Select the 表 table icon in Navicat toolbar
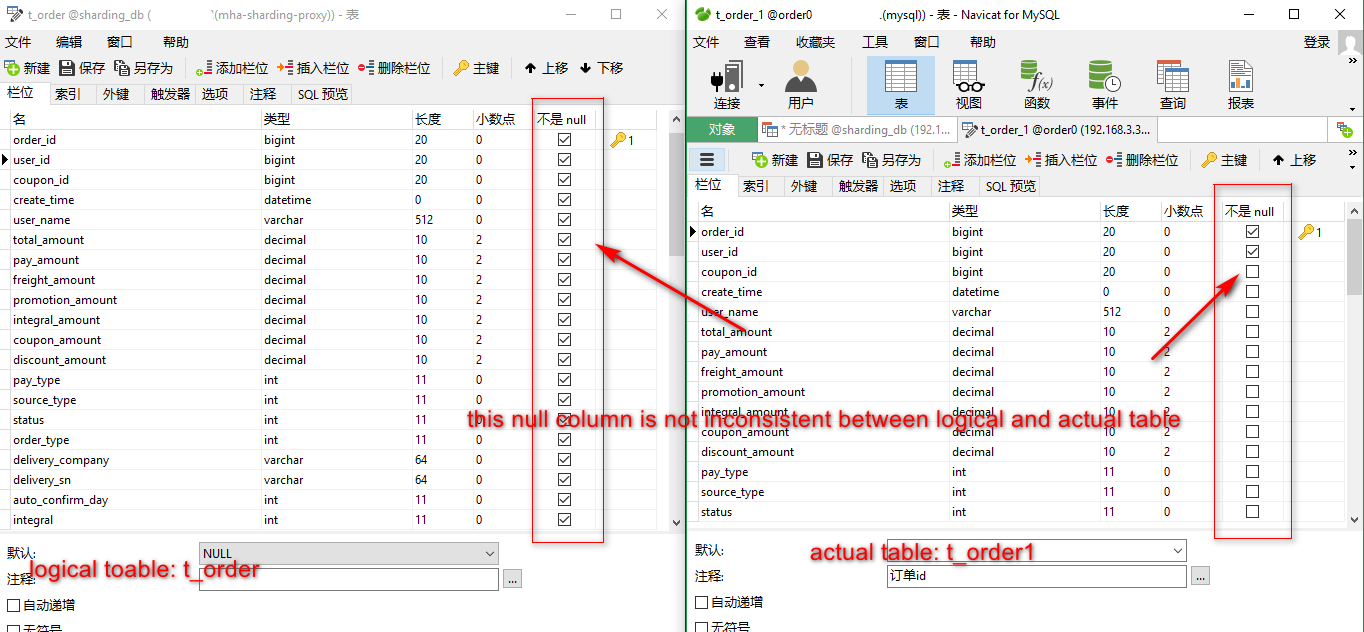 pos(901,85)
